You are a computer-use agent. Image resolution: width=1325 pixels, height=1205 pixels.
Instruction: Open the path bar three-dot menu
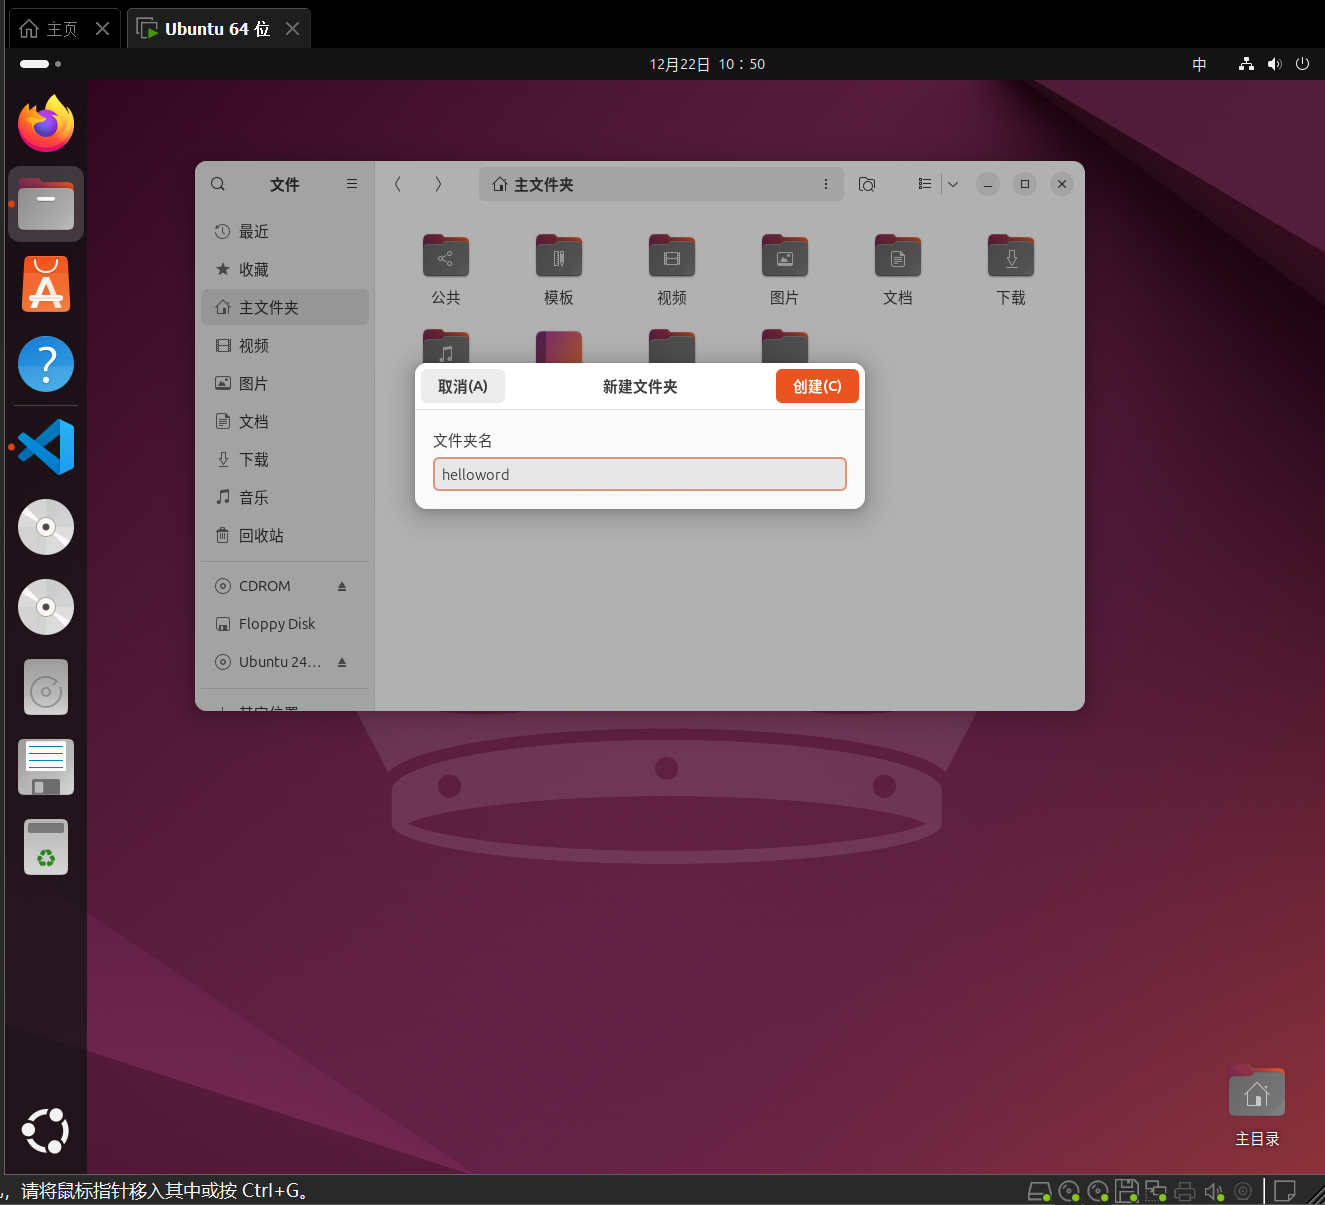pyautogui.click(x=826, y=184)
